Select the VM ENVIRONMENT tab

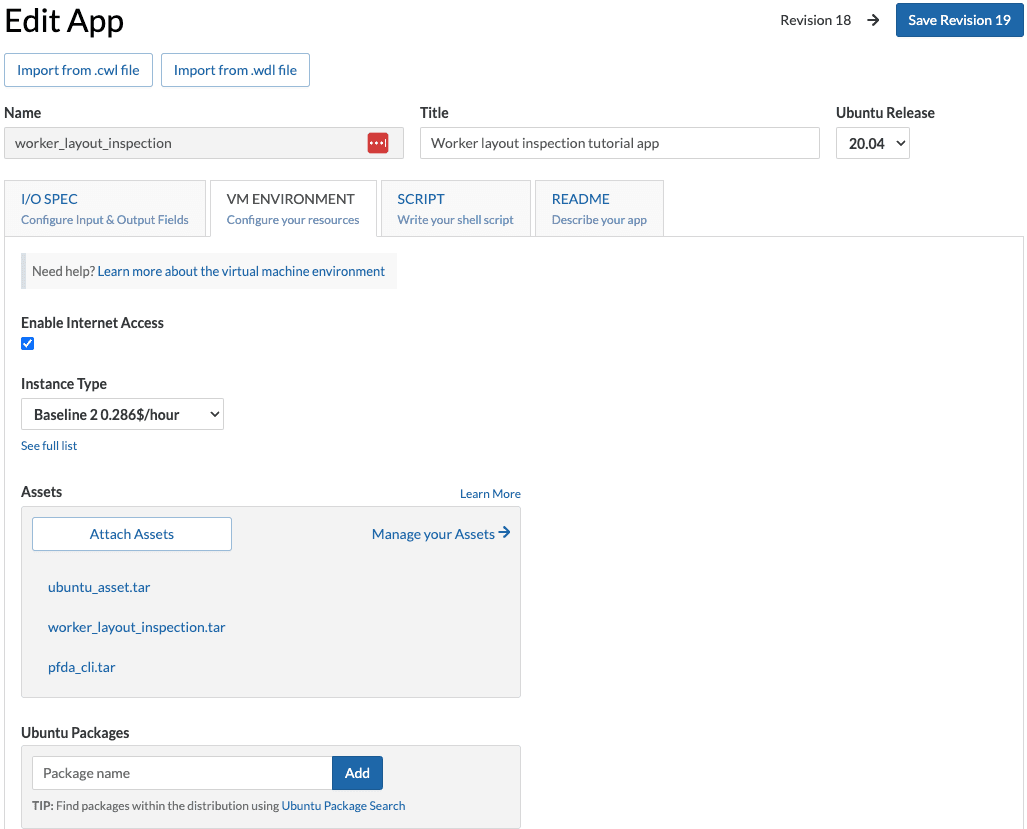(292, 208)
